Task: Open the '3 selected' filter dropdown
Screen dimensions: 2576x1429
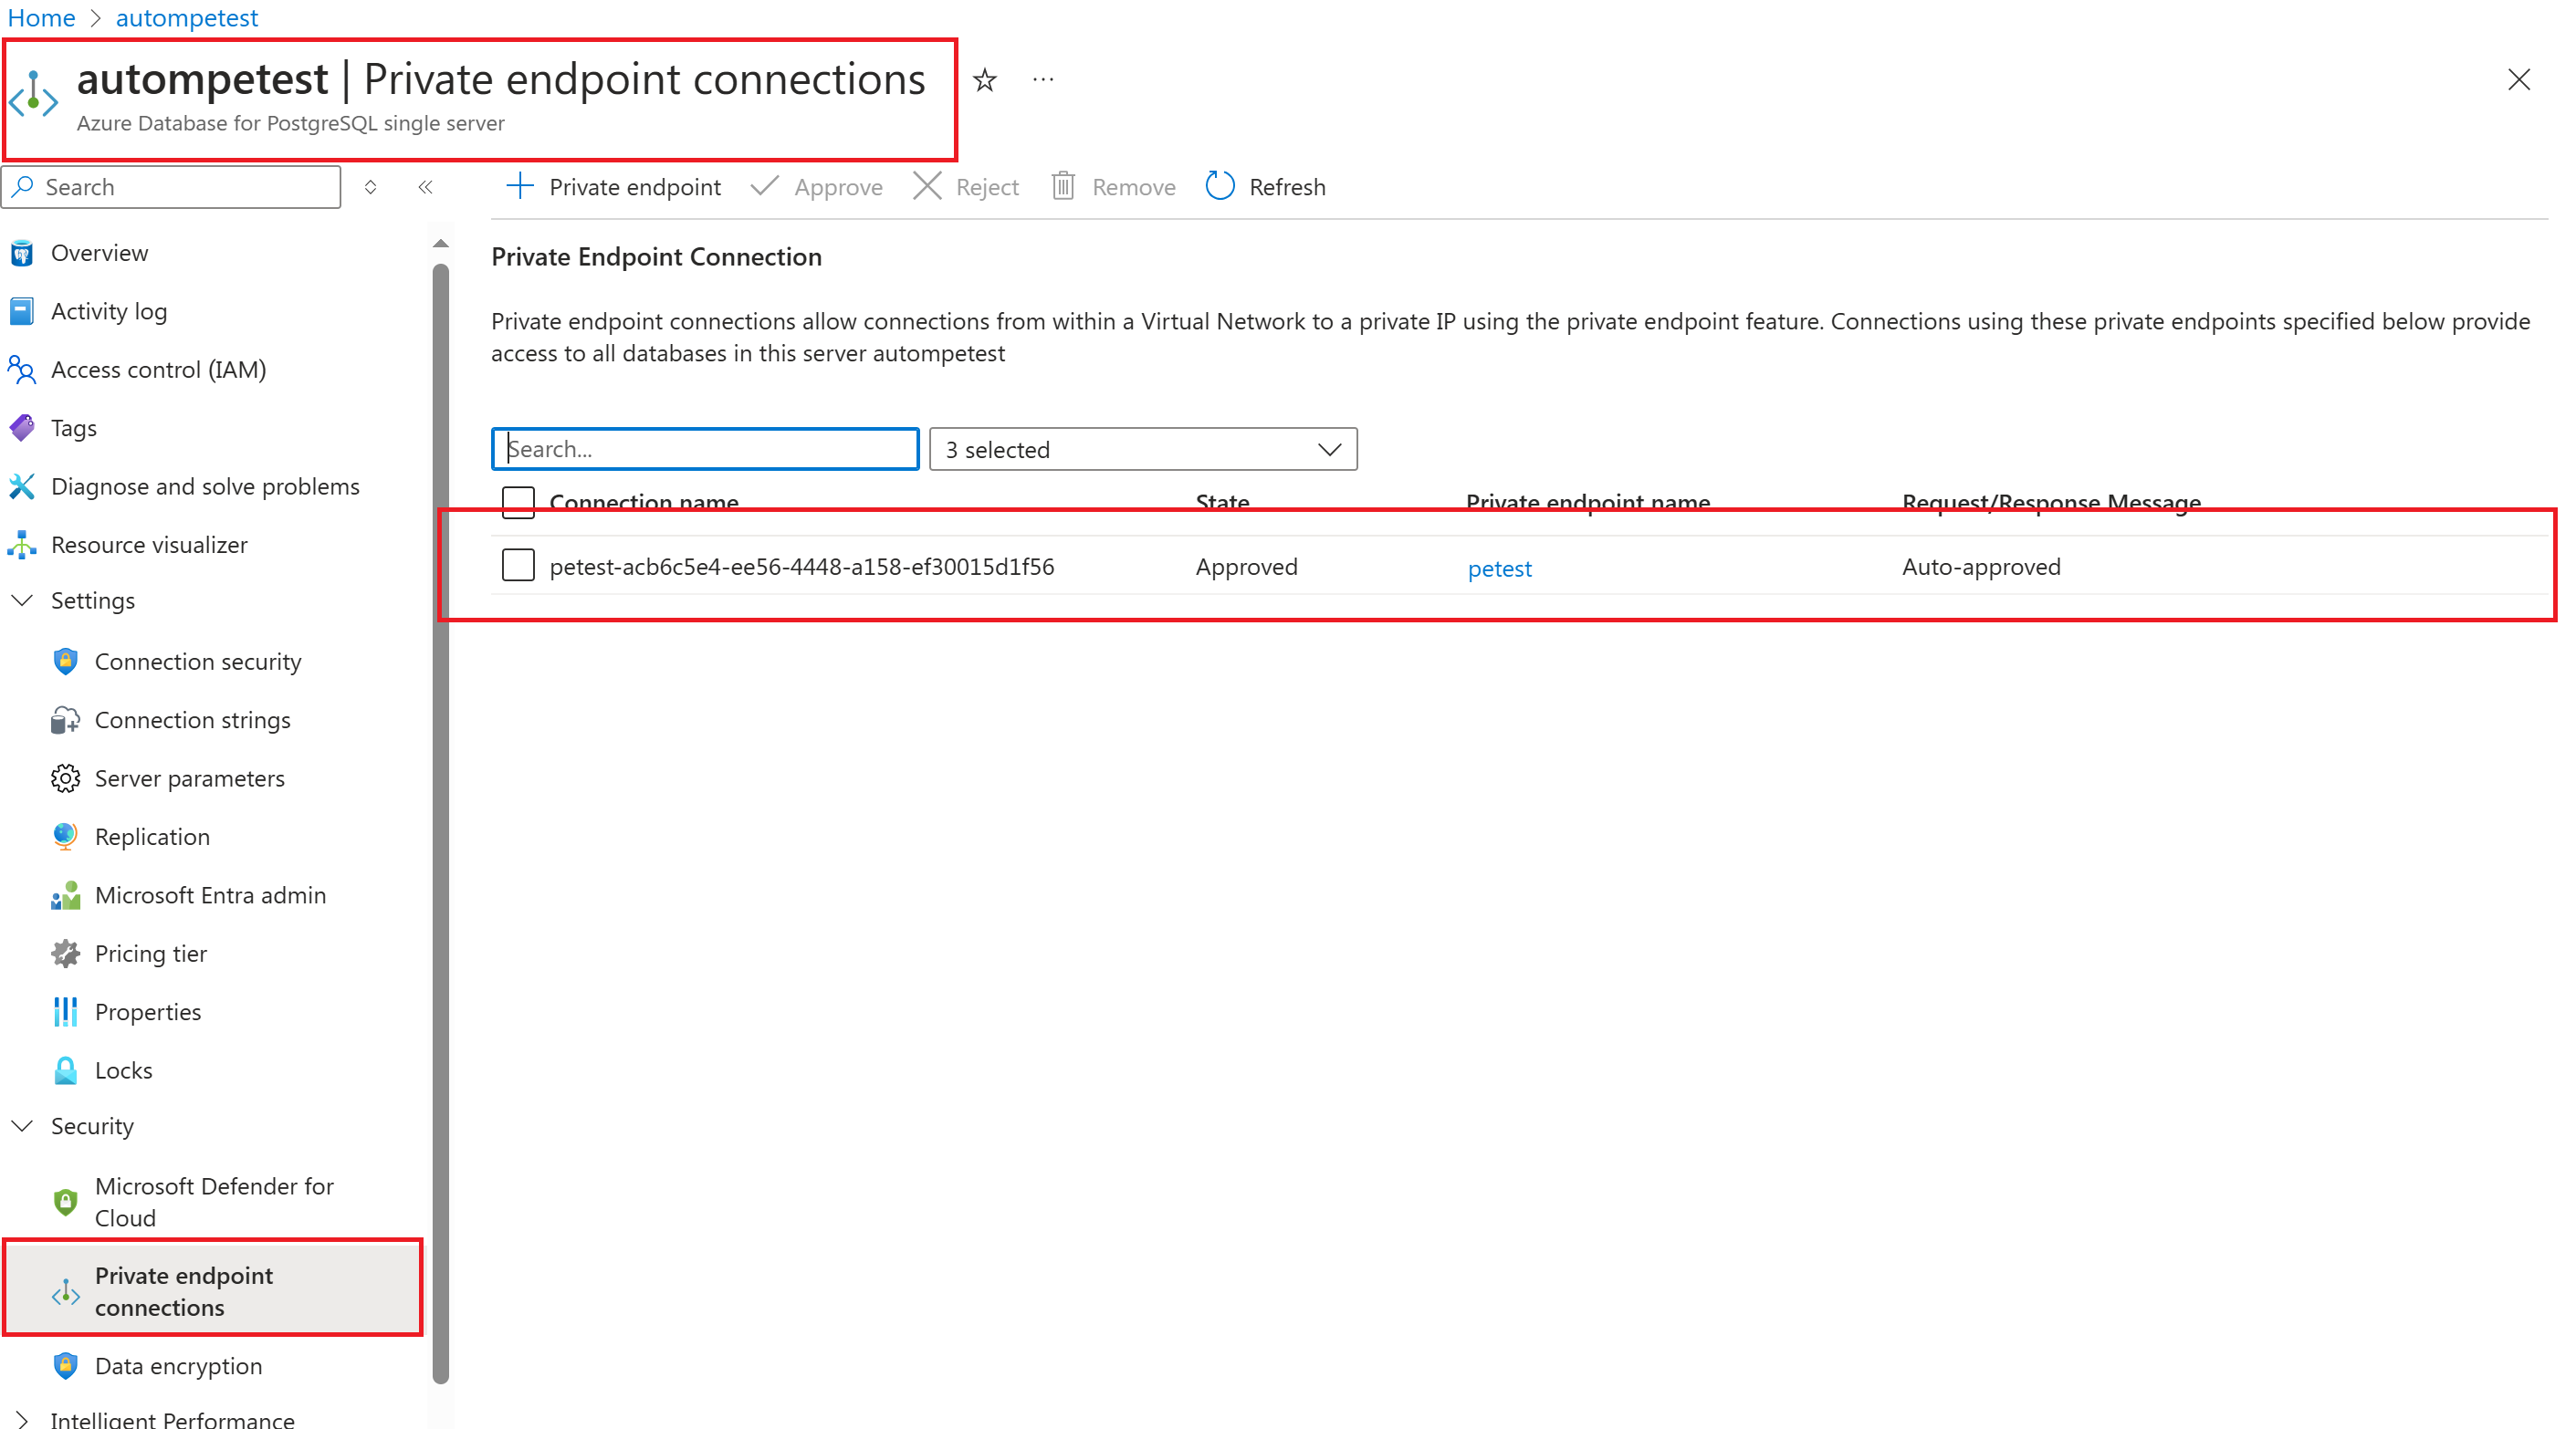Action: (1143, 450)
